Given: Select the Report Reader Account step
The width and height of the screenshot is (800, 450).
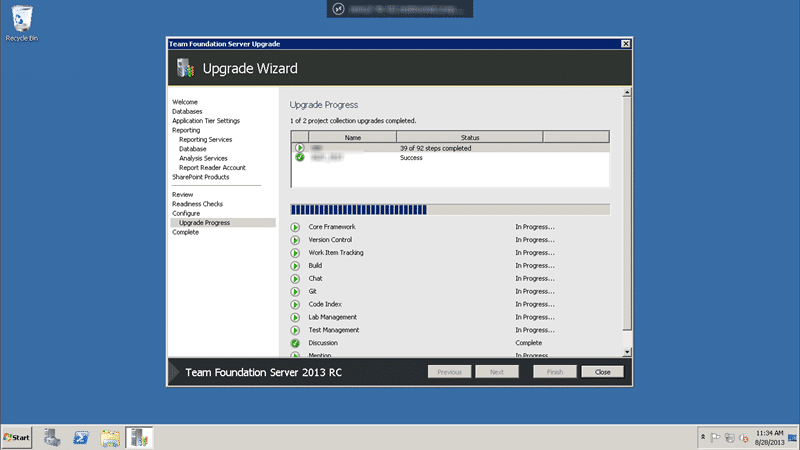Looking at the screenshot, I should (x=212, y=167).
